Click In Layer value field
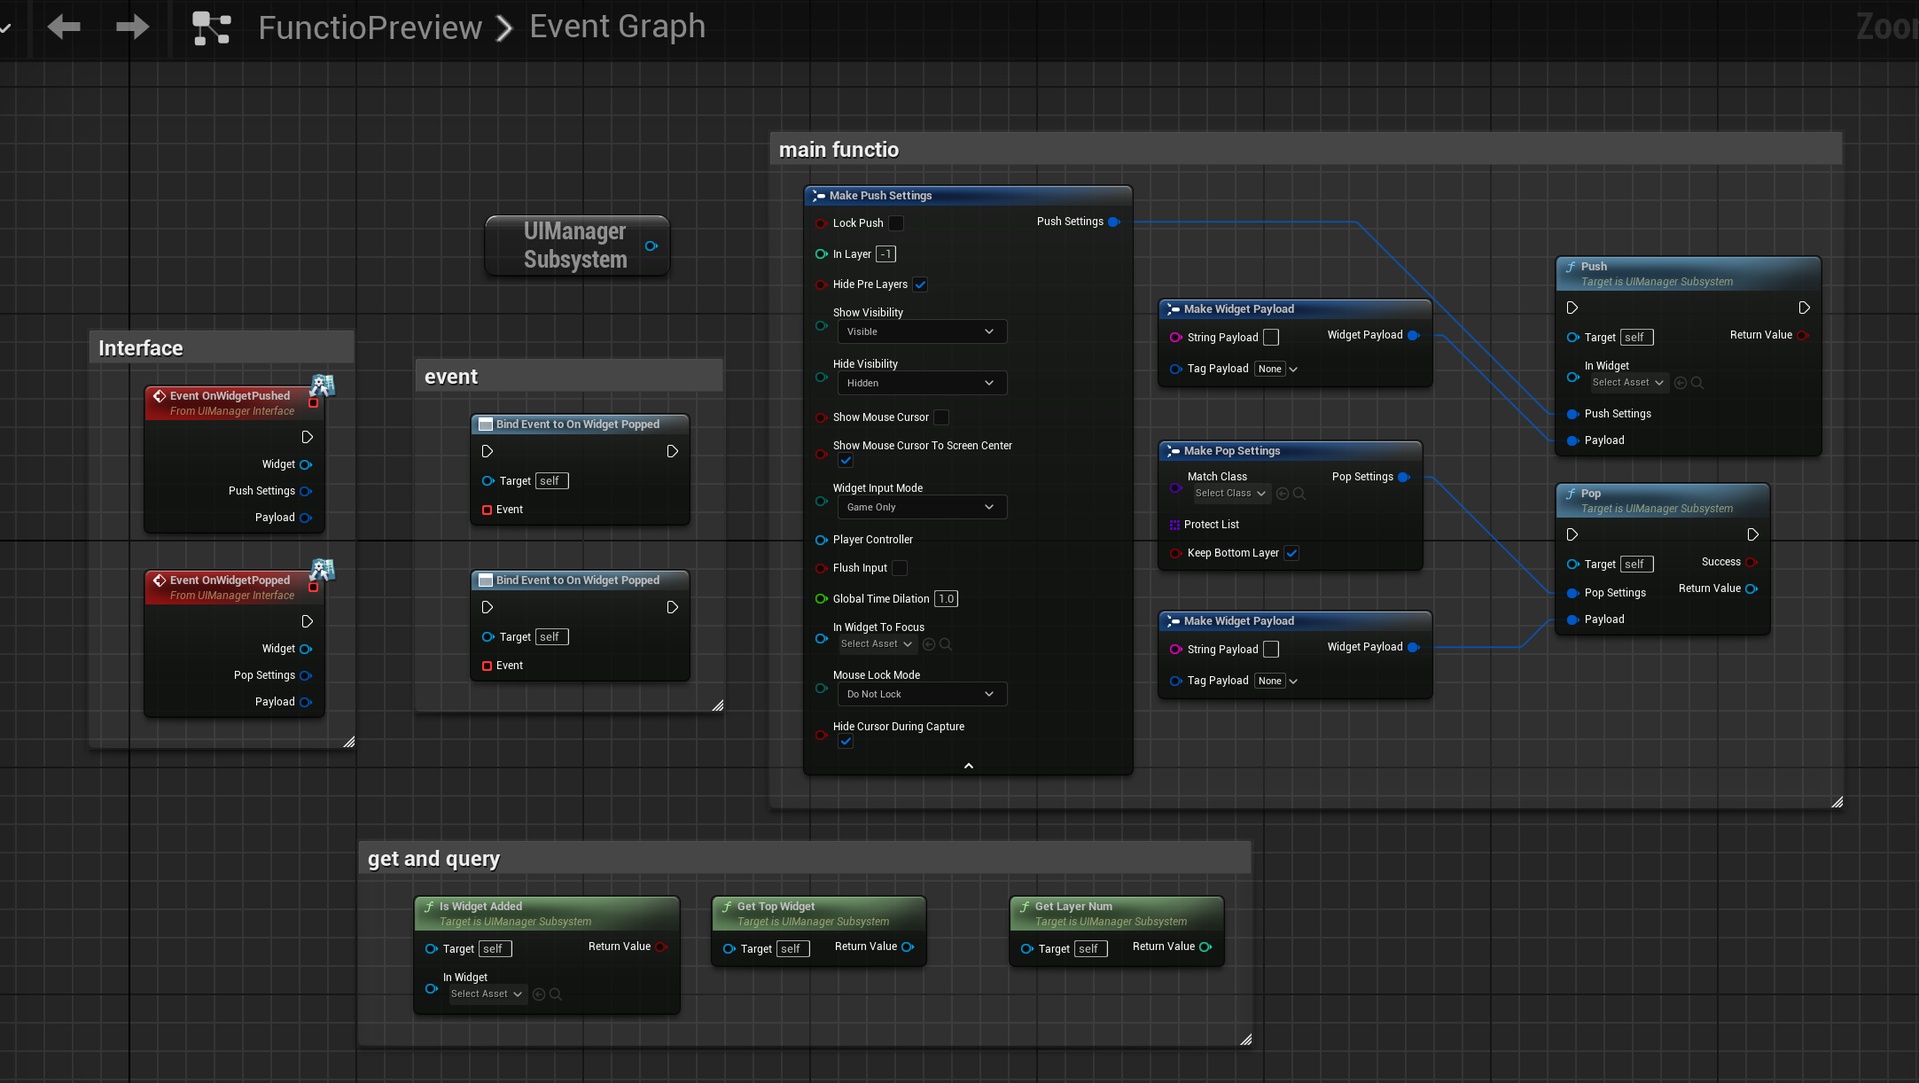 [x=886, y=254]
